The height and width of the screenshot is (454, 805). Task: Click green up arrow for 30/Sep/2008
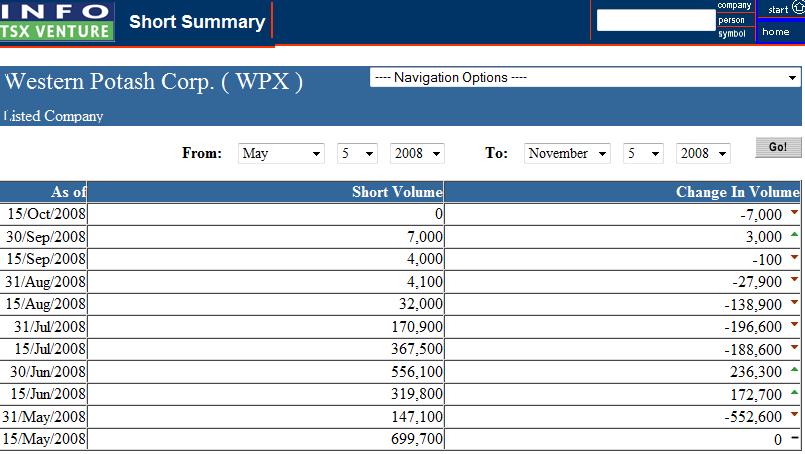point(794,235)
